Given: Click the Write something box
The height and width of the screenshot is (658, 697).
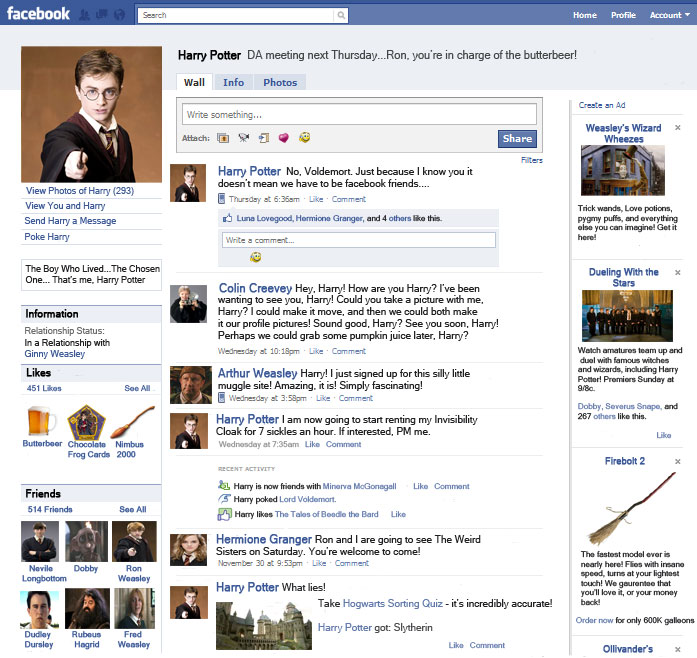Looking at the screenshot, I should point(359,115).
